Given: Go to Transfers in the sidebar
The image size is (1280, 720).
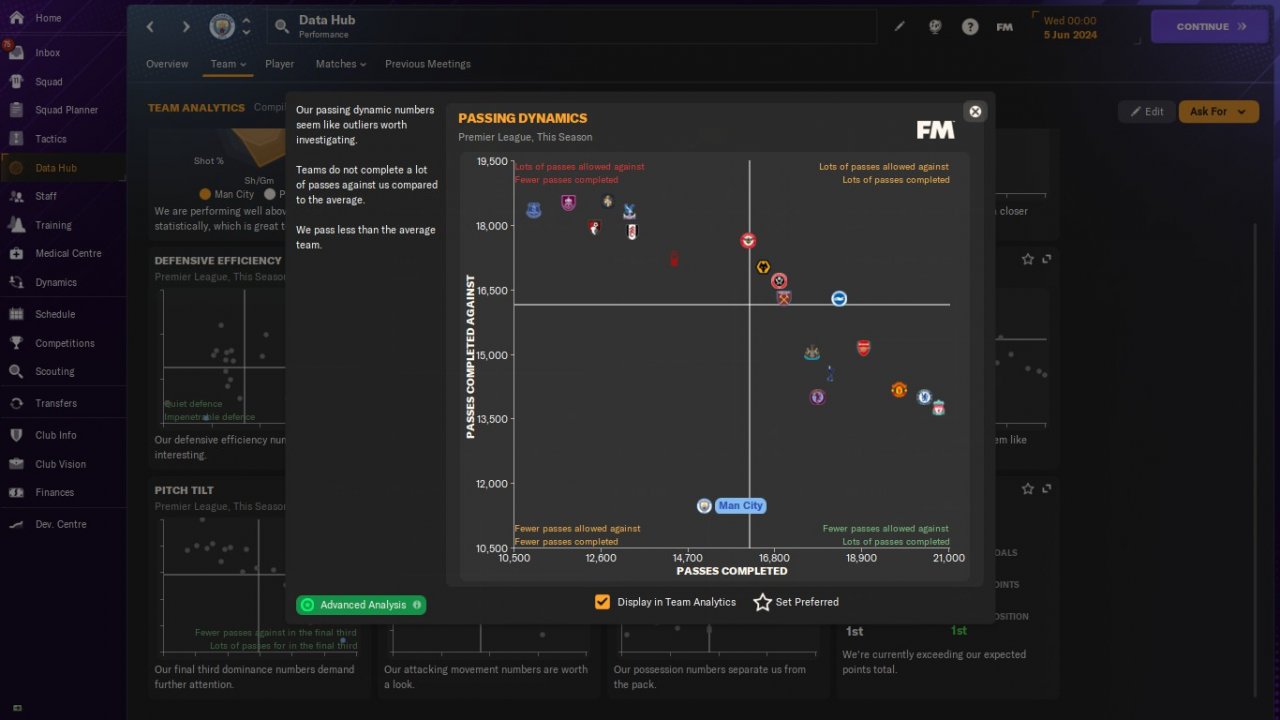Looking at the screenshot, I should (55, 403).
